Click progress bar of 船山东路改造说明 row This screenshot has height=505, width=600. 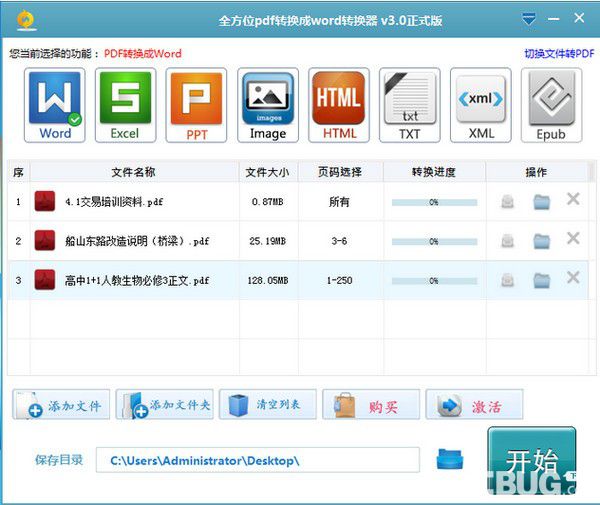434,242
